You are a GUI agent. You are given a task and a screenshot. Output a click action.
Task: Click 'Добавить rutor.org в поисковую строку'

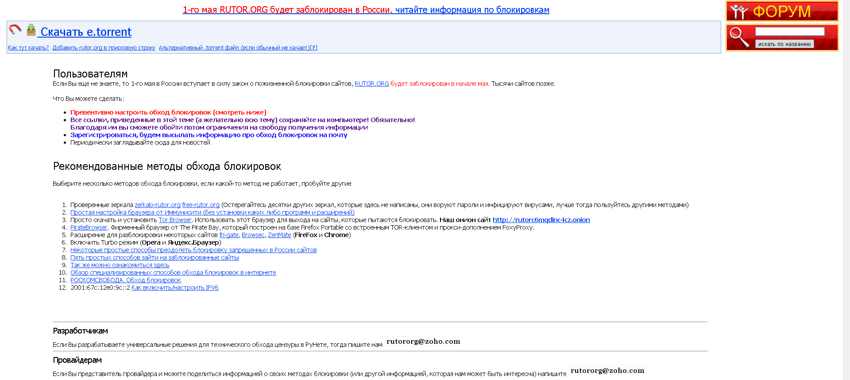(104, 48)
